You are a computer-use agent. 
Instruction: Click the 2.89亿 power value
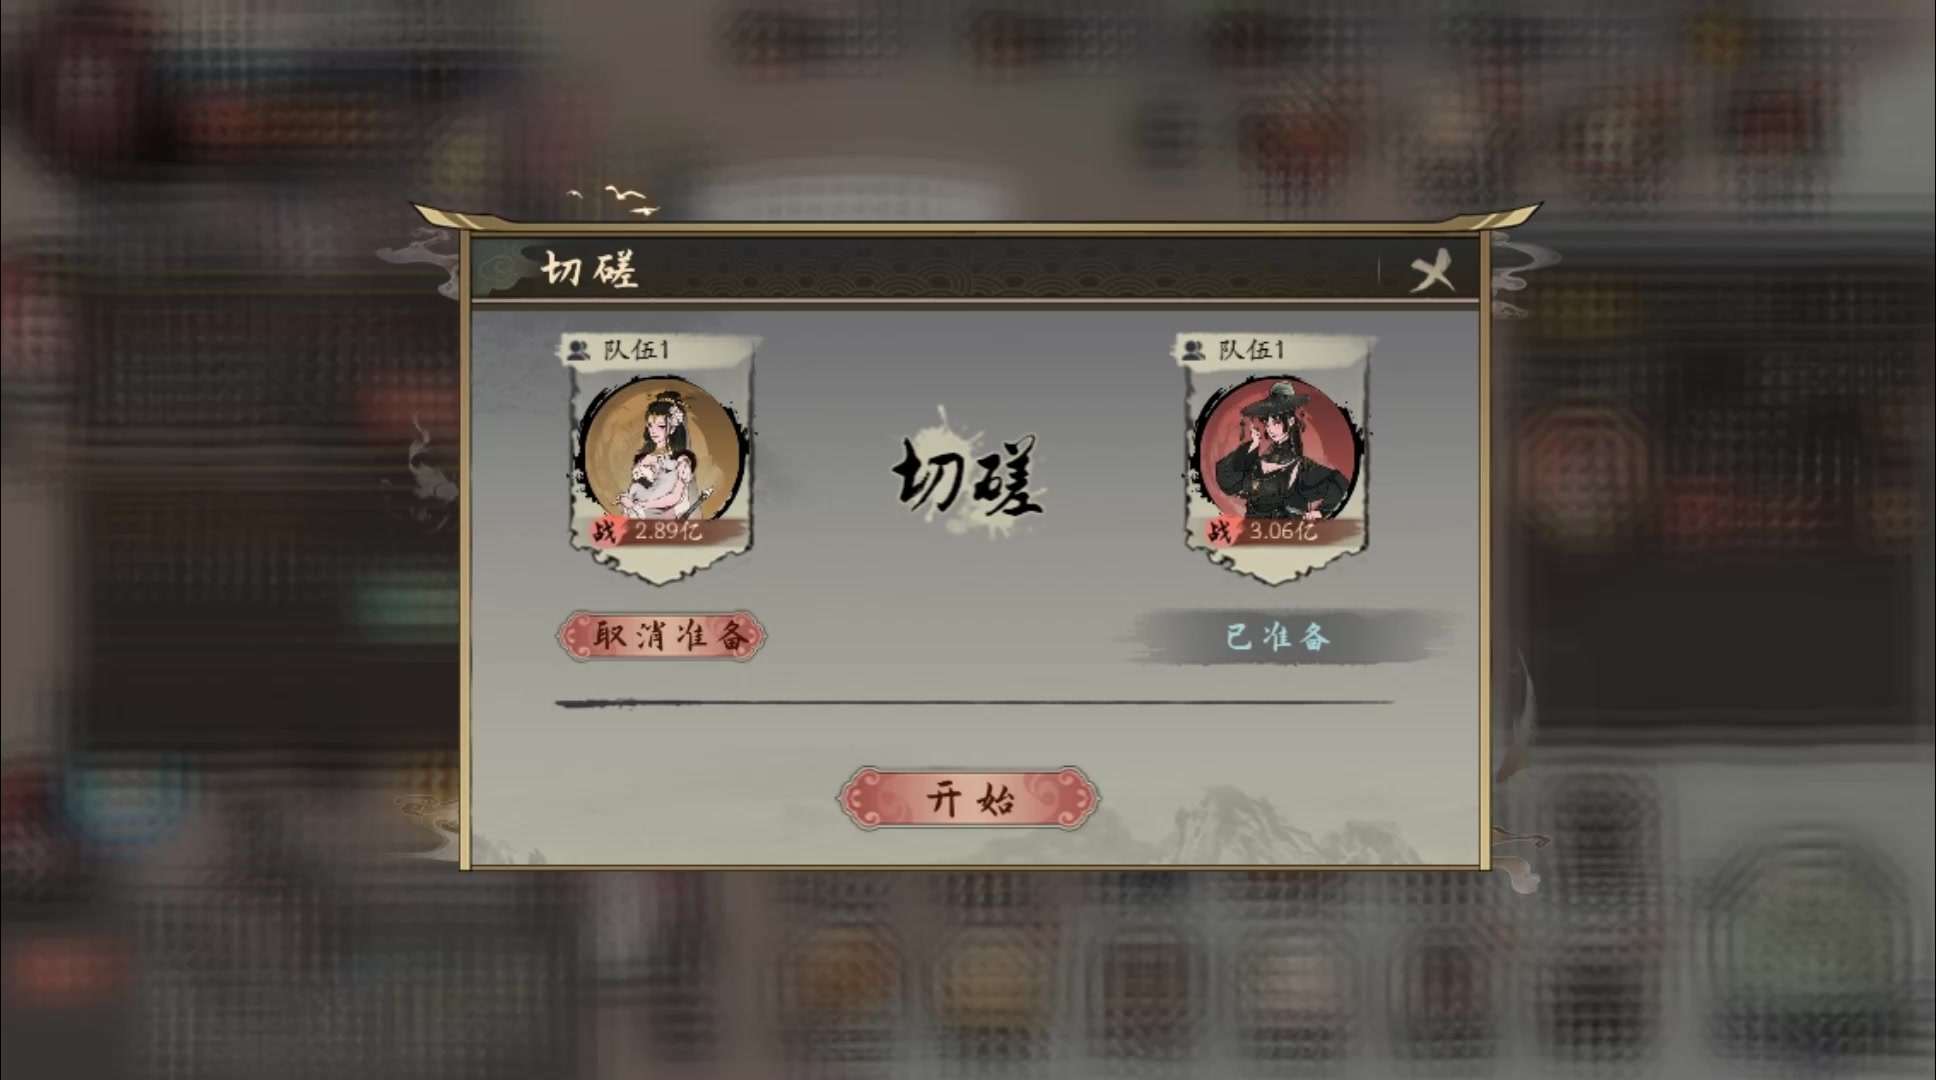(668, 531)
